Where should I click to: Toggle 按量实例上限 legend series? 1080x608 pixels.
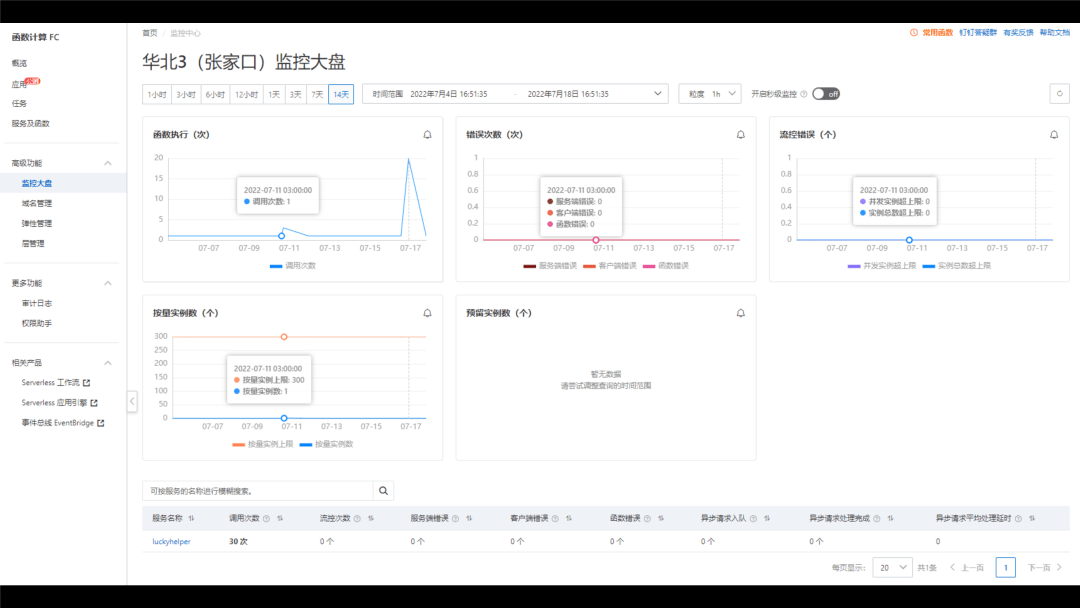pyautogui.click(x=262, y=444)
